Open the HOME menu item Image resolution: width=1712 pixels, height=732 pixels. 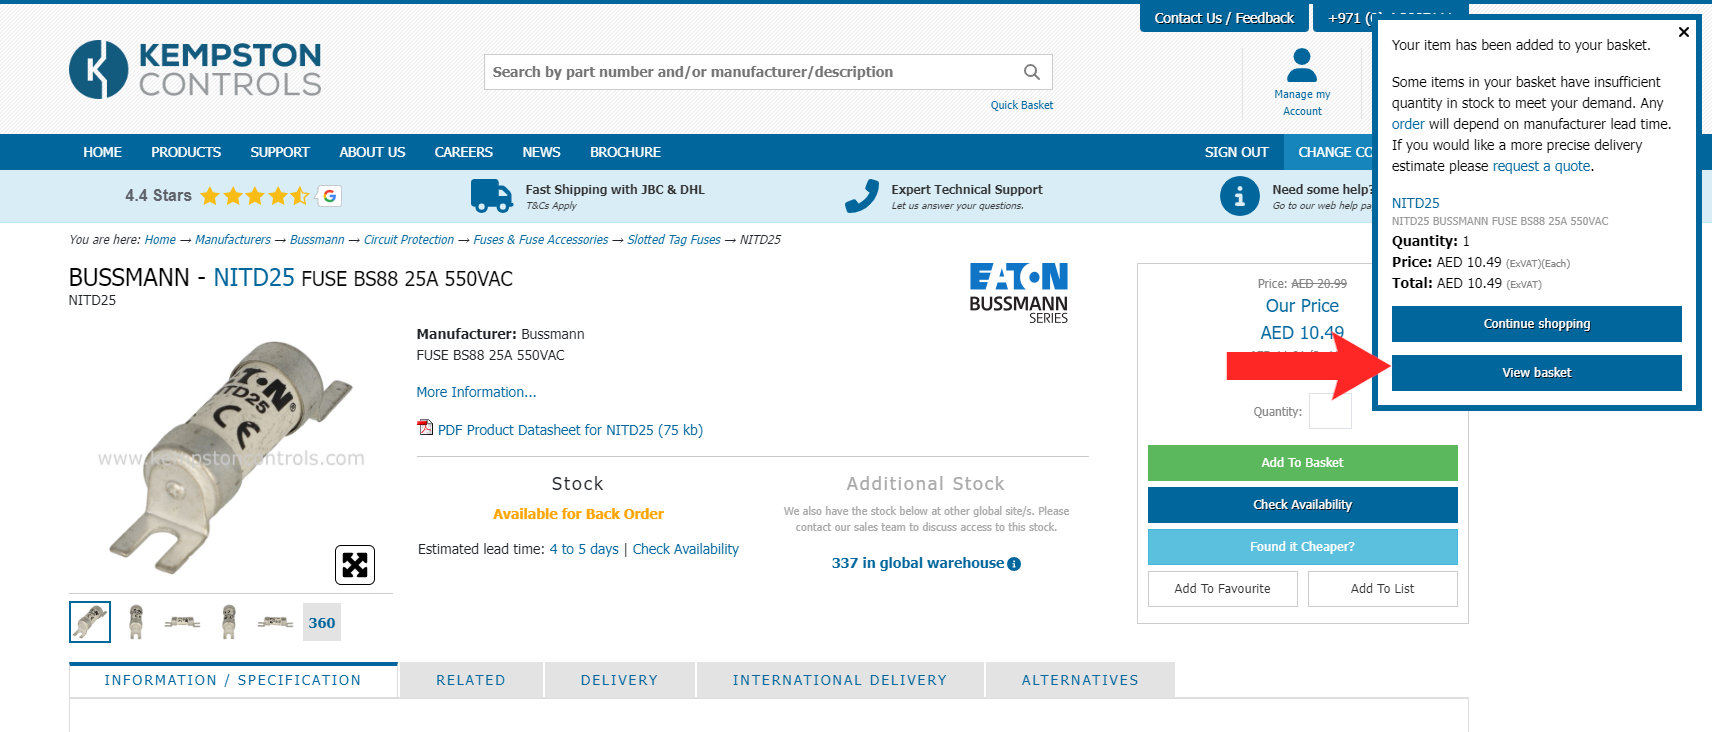click(103, 152)
